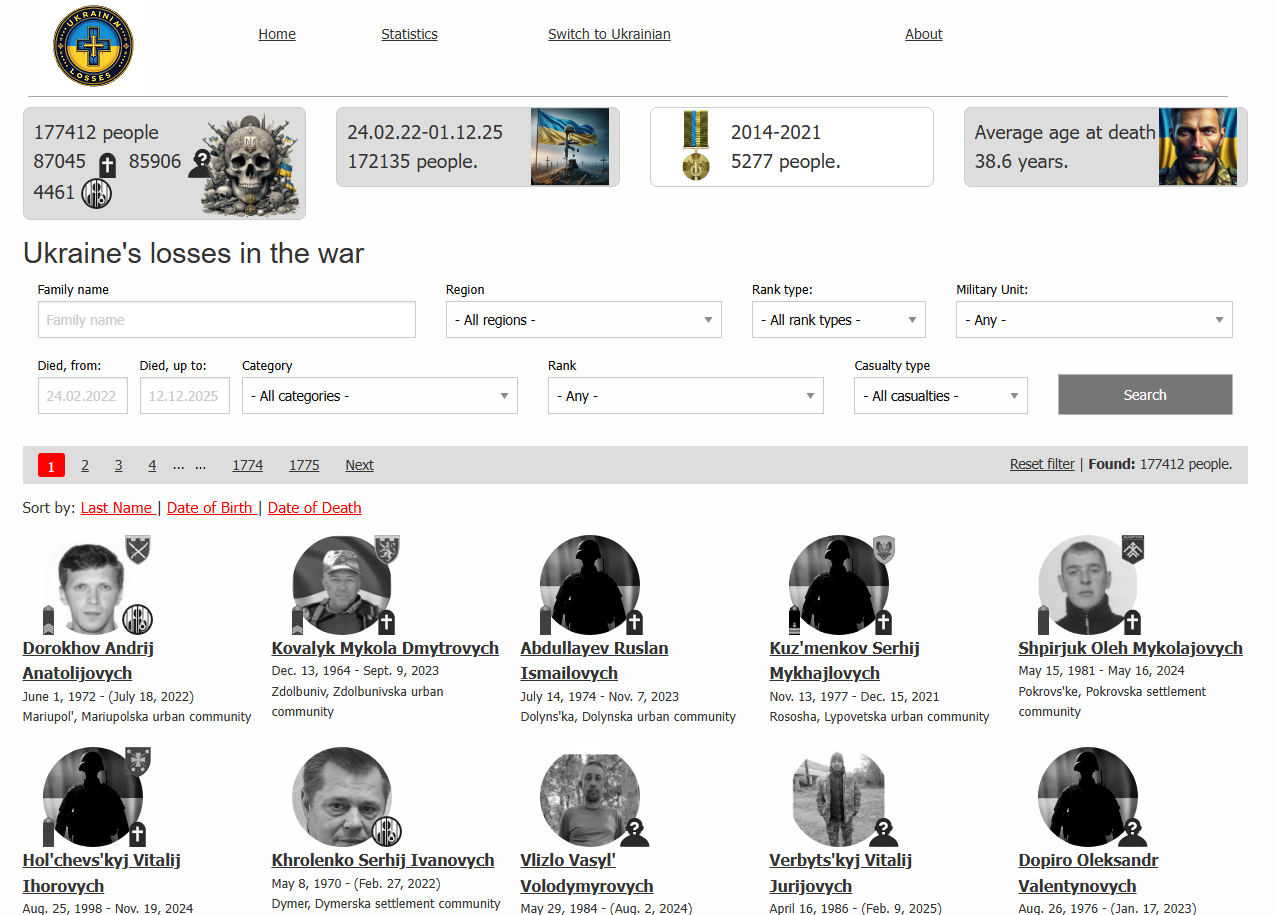1275x915 pixels.
Task: Click the soldier portrait in average age card
Action: 1198,147
